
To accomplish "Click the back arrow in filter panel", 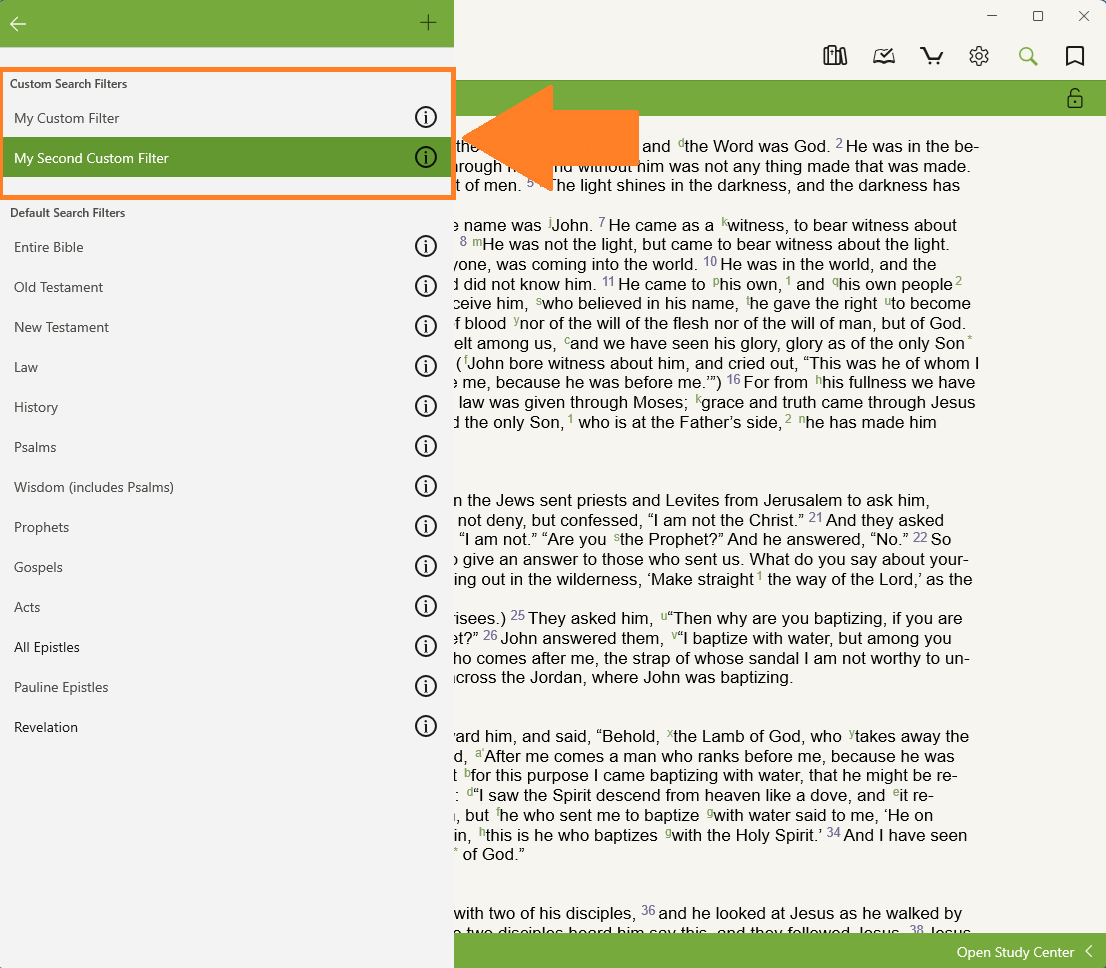I will click(x=18, y=23).
